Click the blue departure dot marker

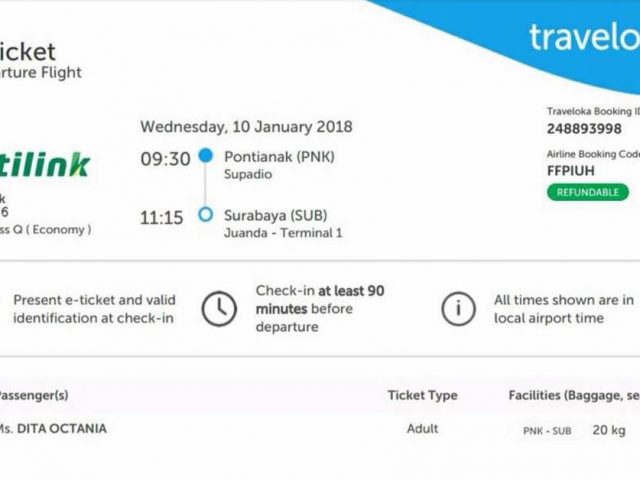pos(206,156)
